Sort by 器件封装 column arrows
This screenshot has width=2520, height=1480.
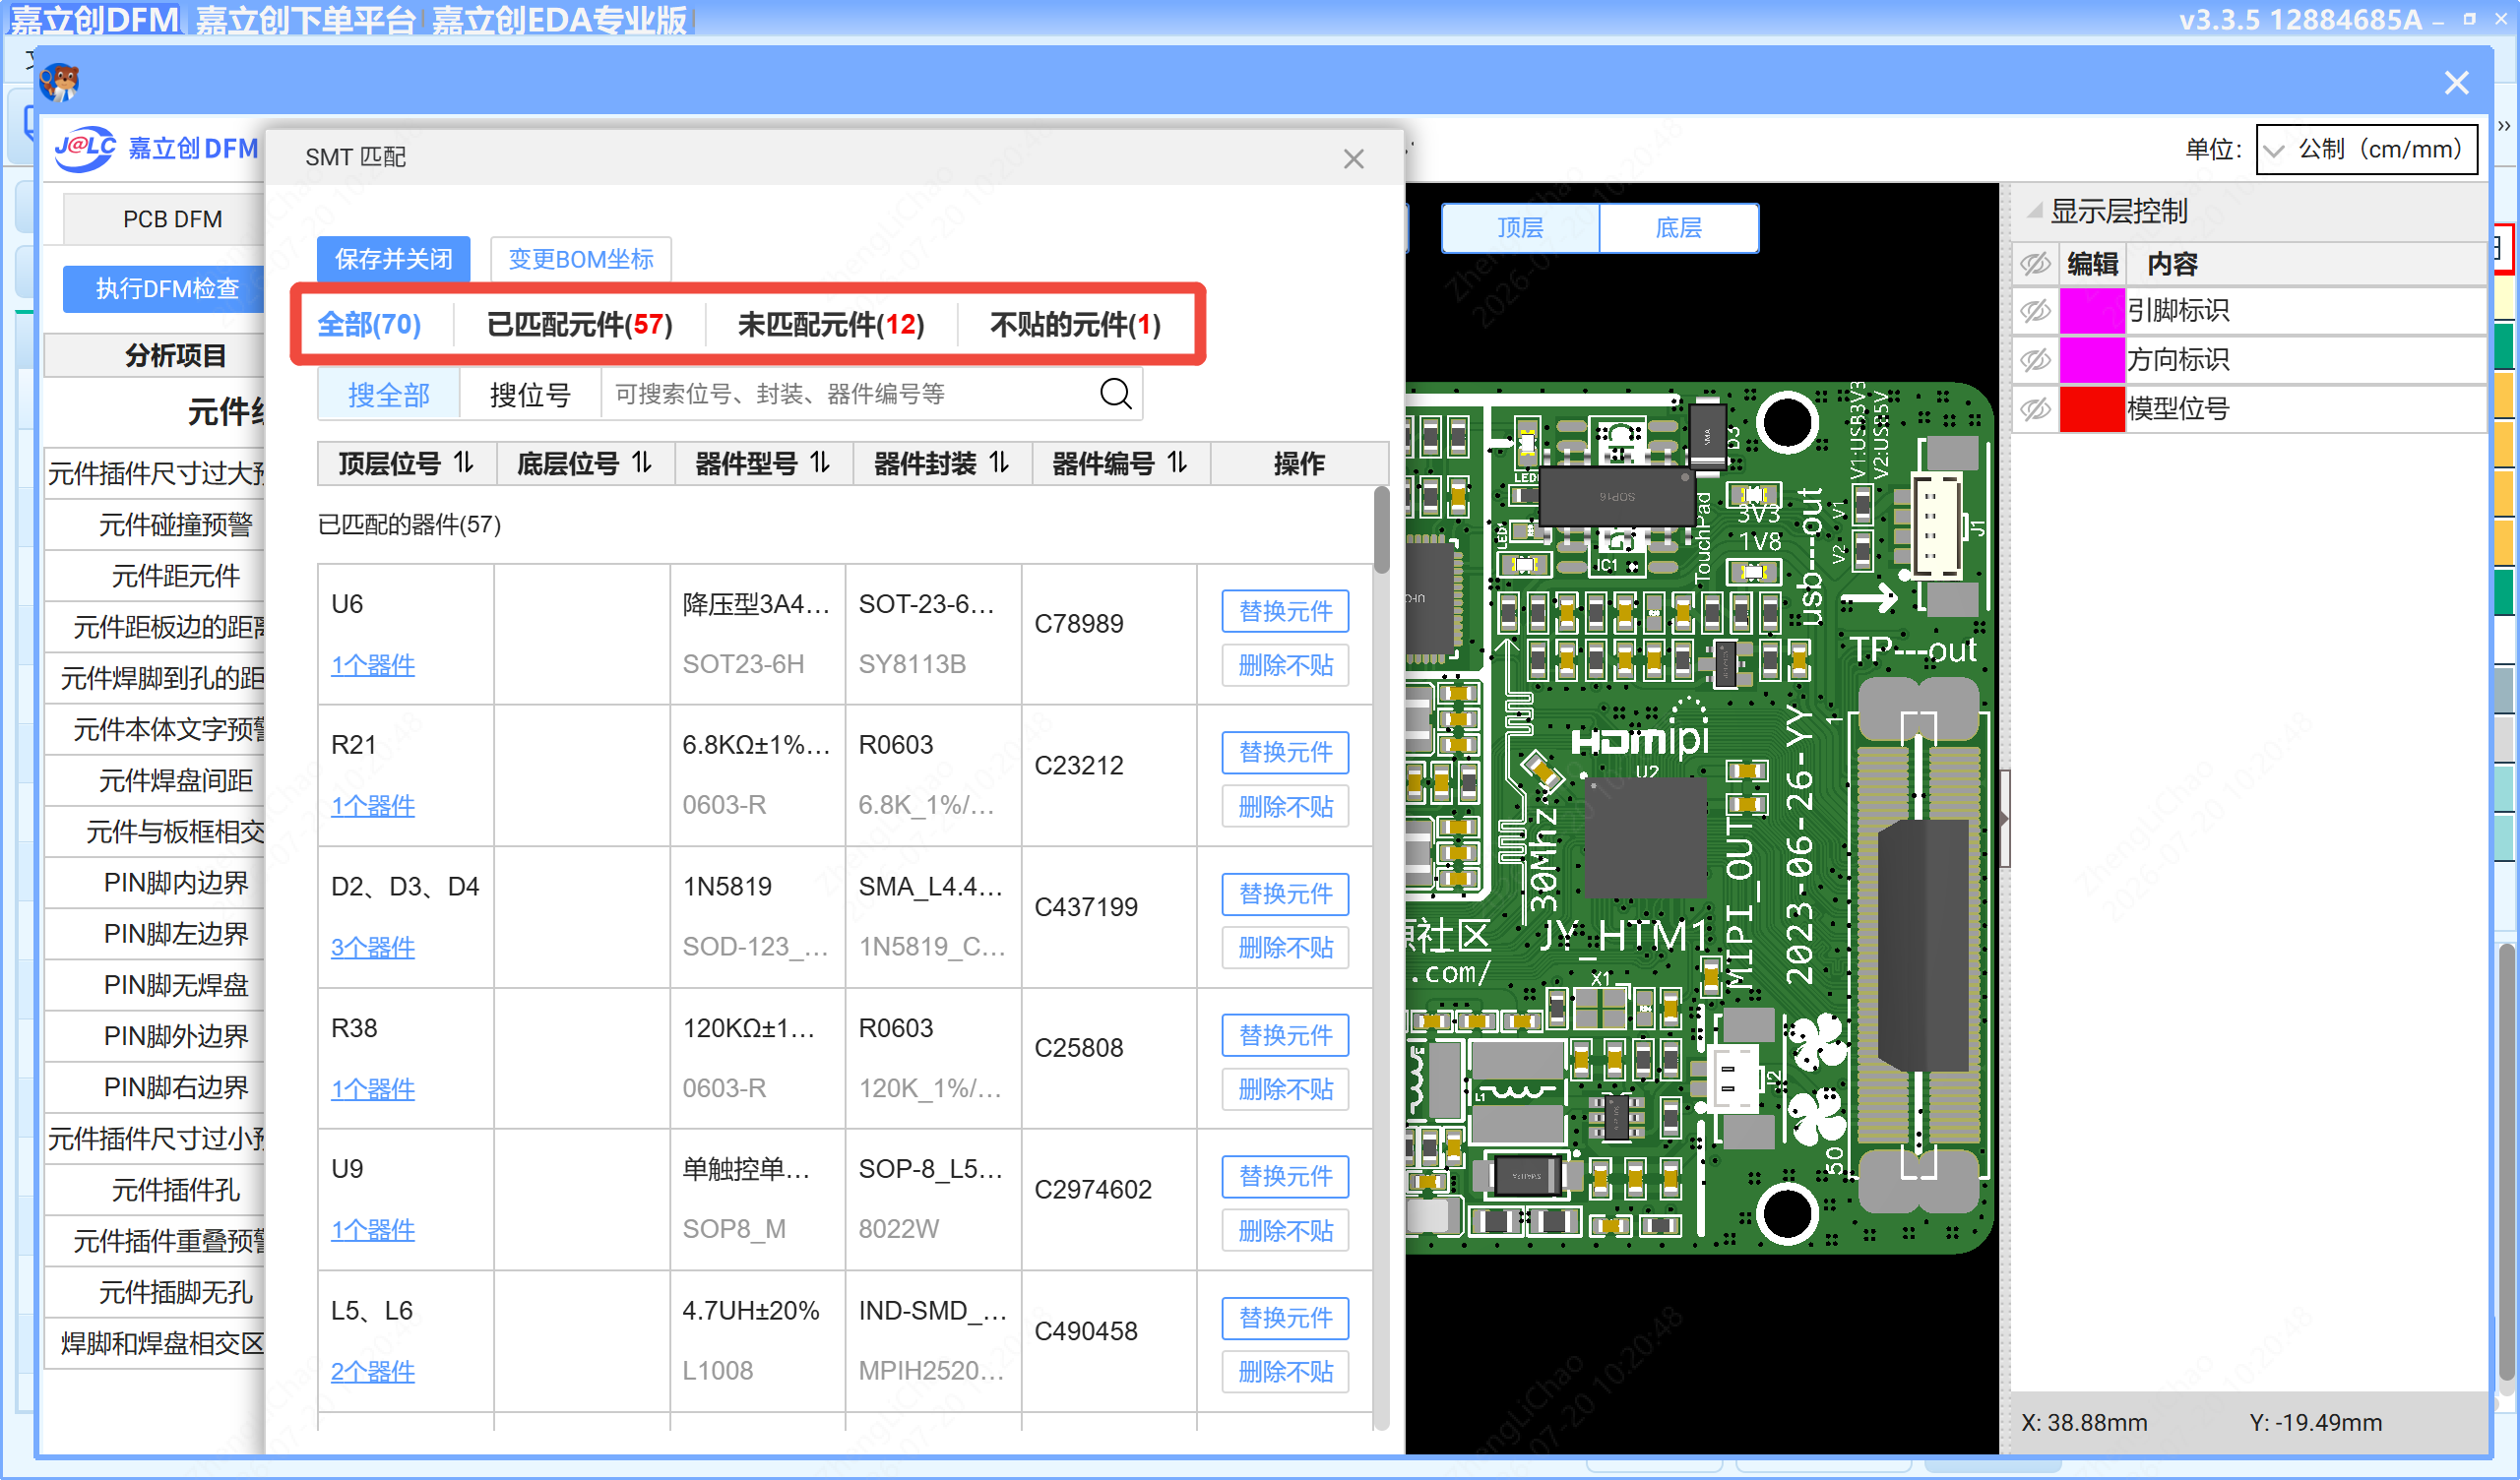pos(999,463)
